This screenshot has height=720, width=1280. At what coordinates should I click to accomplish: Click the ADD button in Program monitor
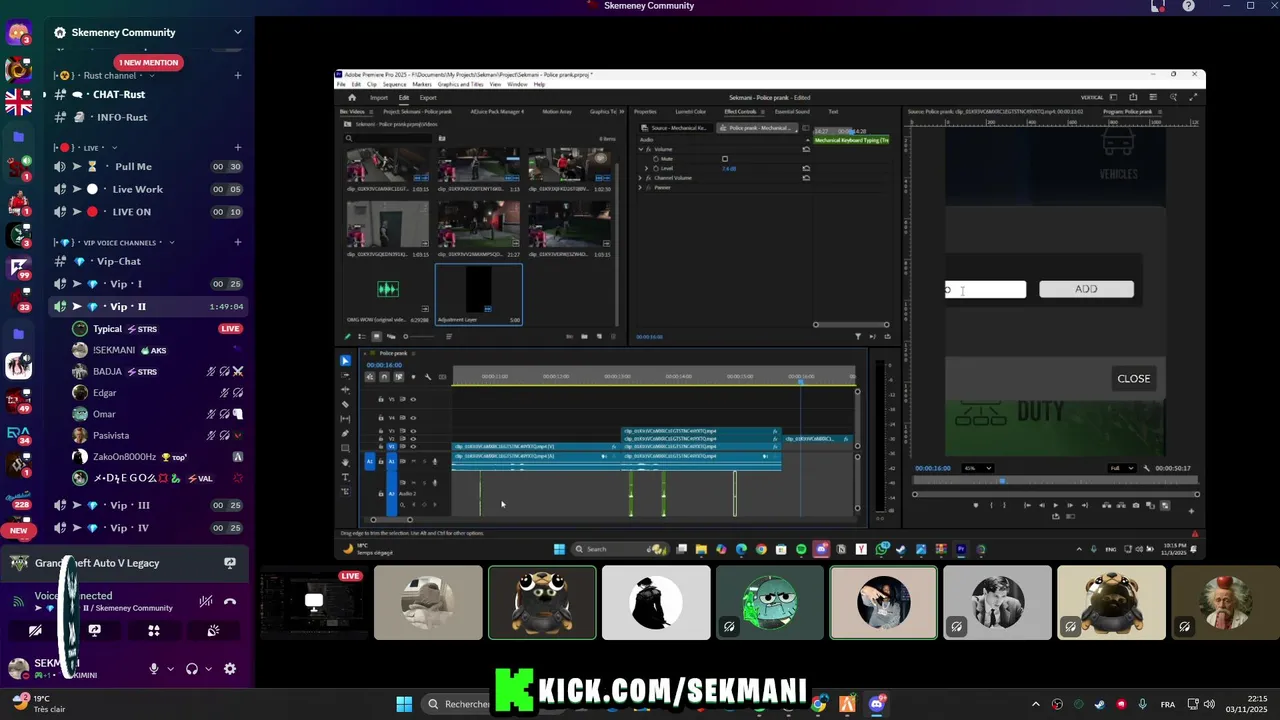pyautogui.click(x=1086, y=289)
